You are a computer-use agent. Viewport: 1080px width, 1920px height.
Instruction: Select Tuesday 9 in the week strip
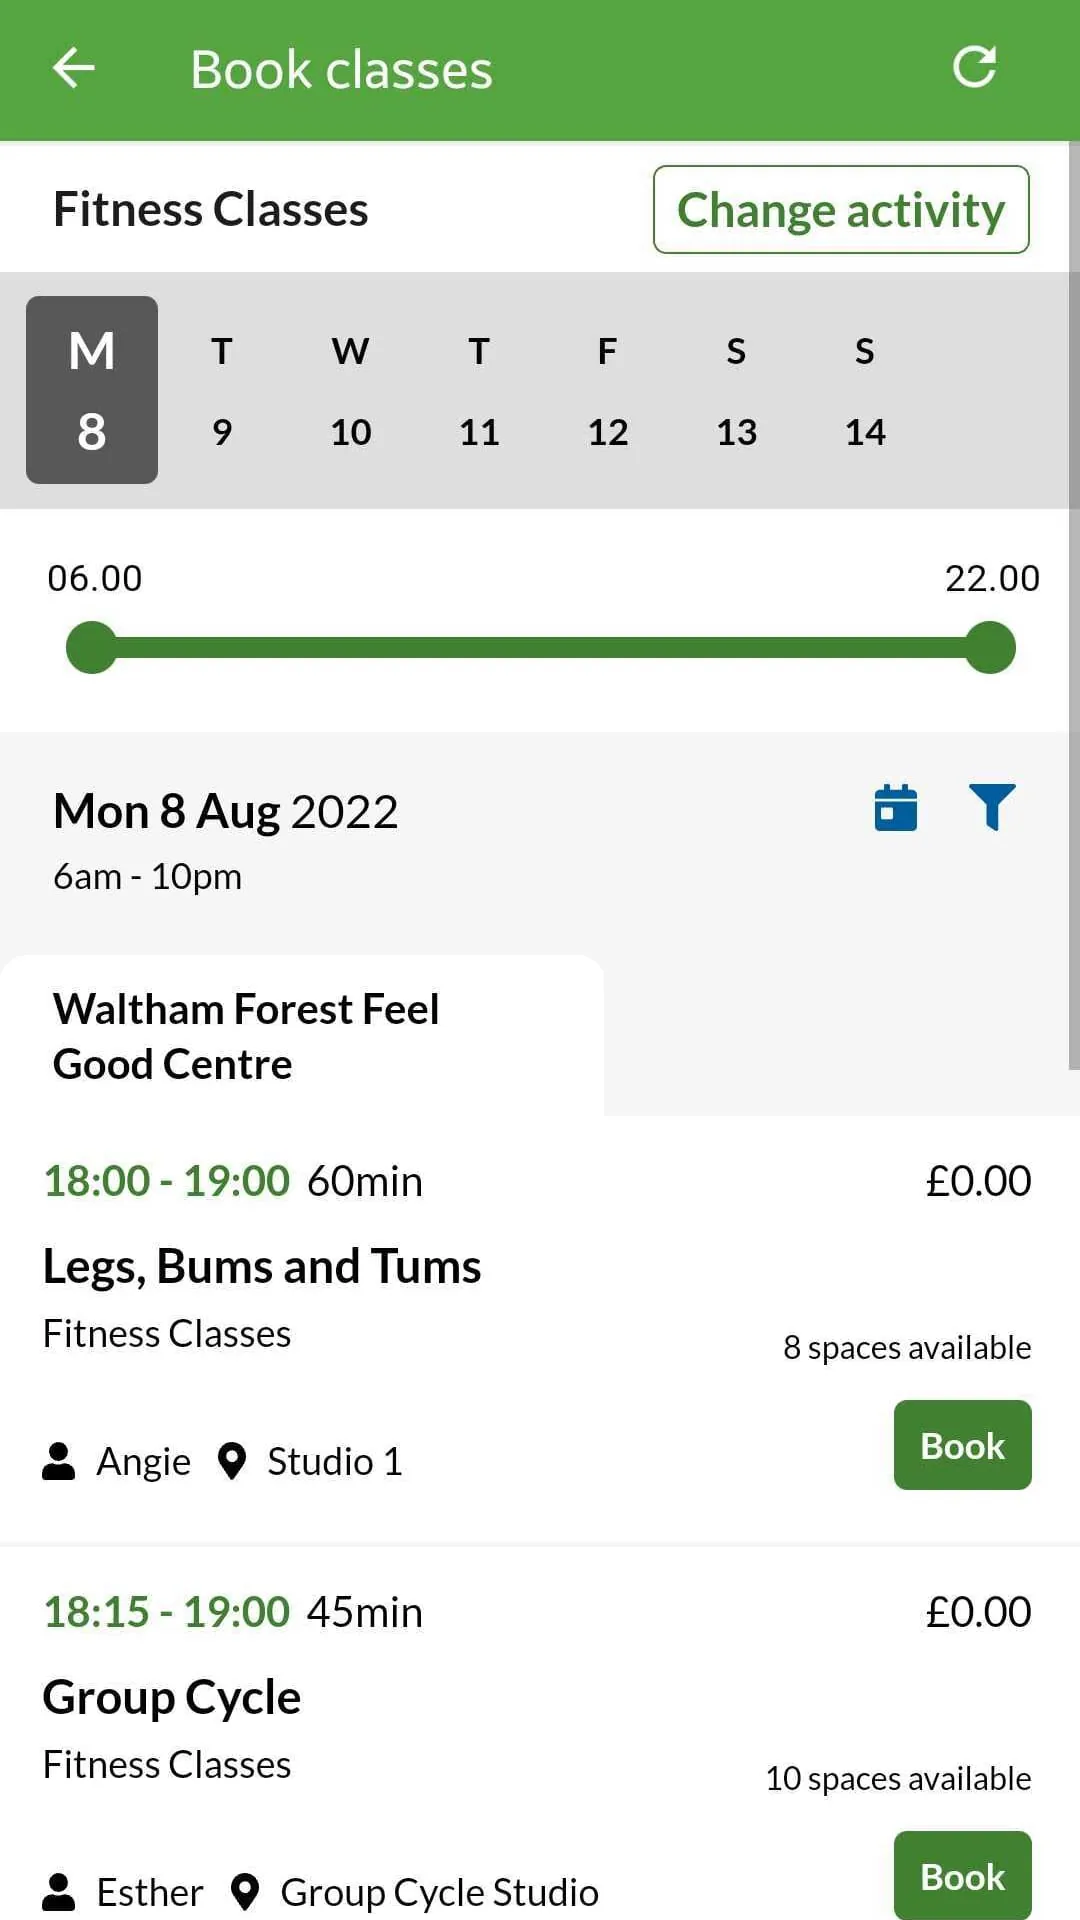click(x=222, y=390)
